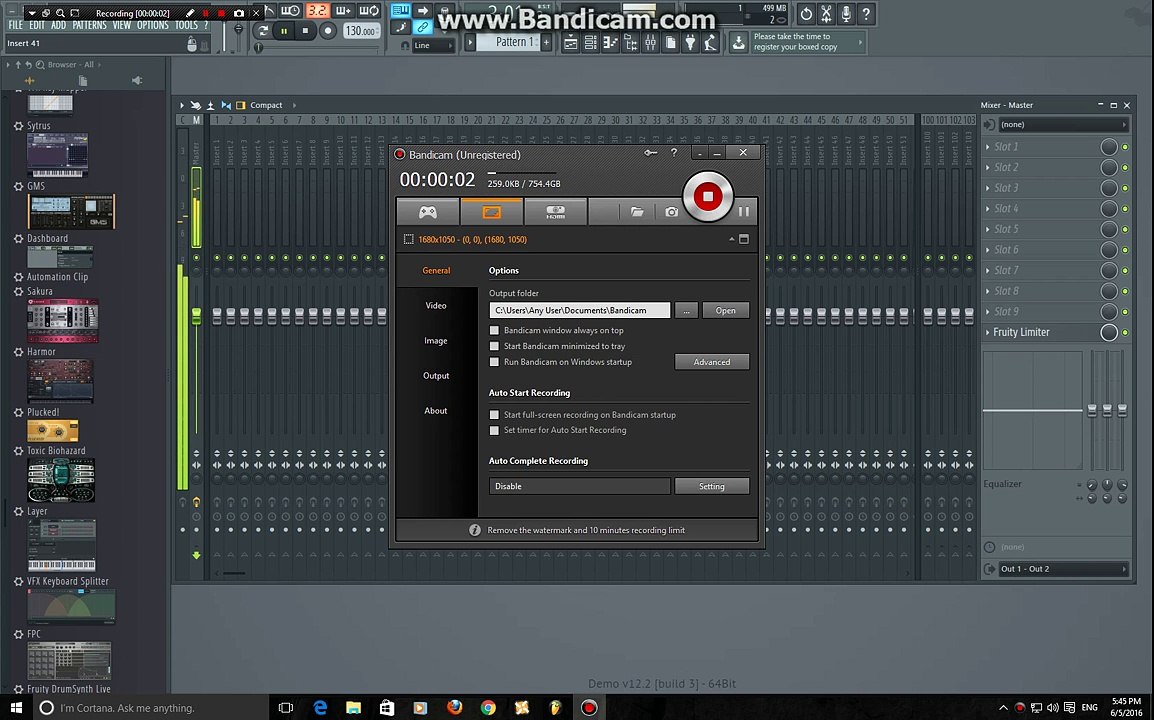Screen dimensions: 1154x720
Task: Open Compact mixer layout menu arrow
Action: pos(294,105)
